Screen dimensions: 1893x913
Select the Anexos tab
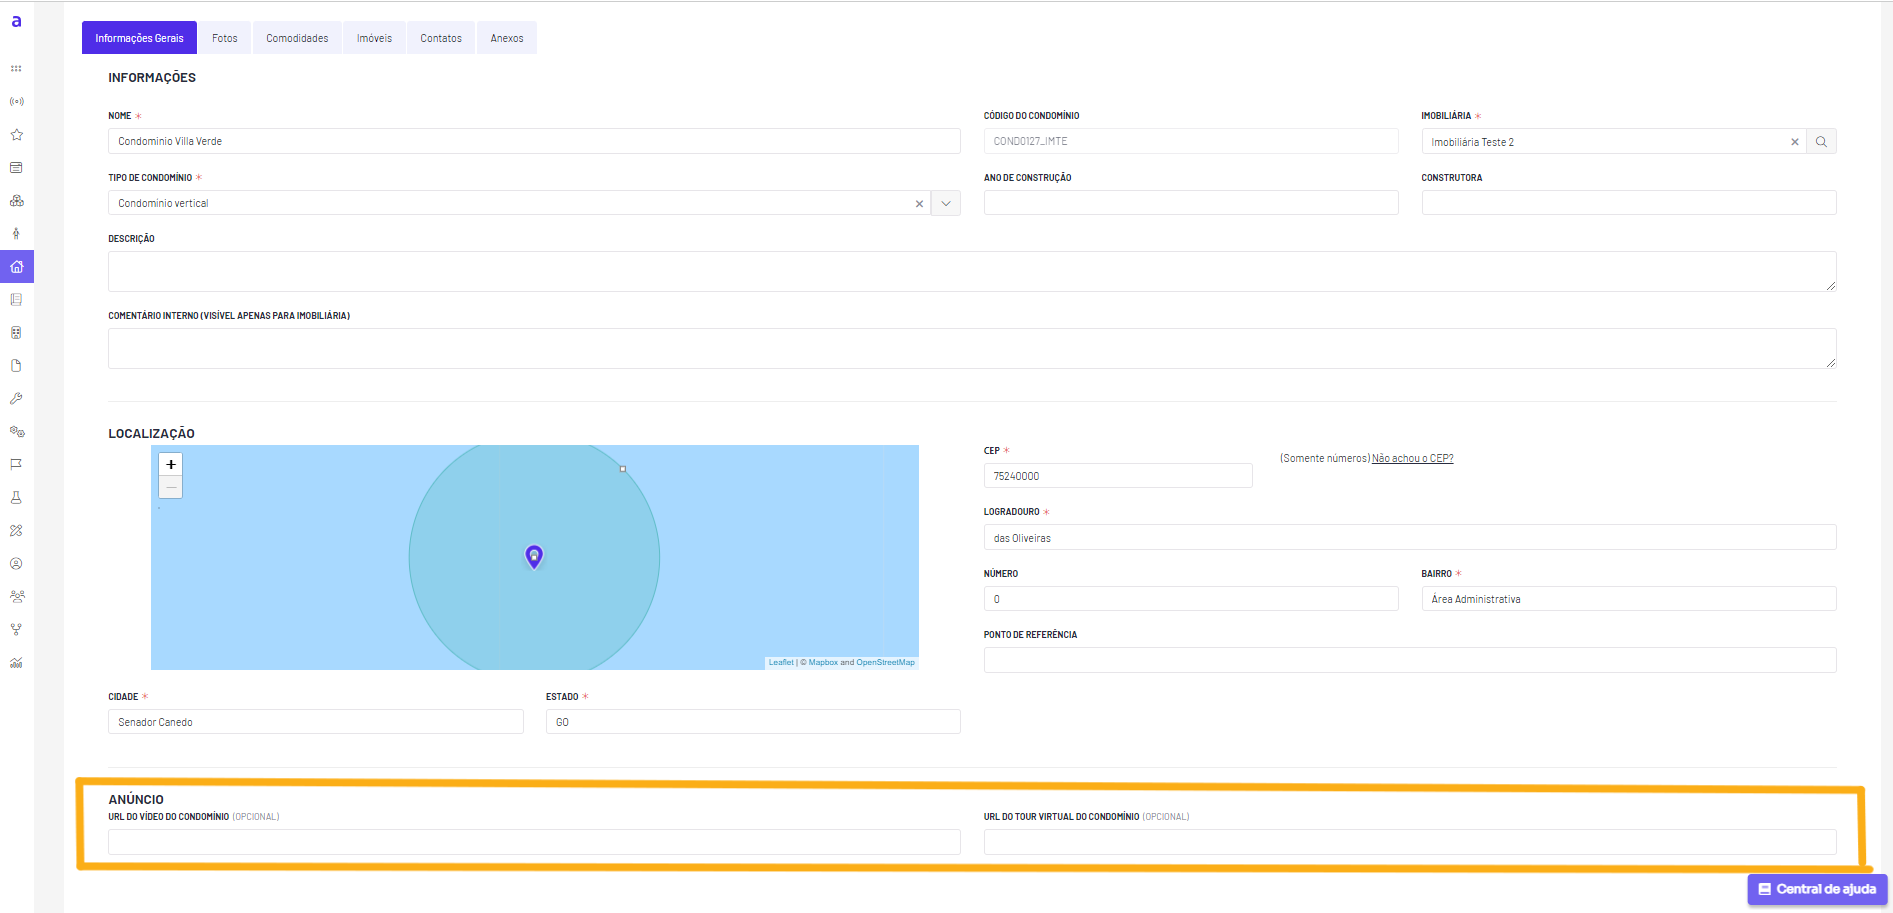(x=507, y=38)
